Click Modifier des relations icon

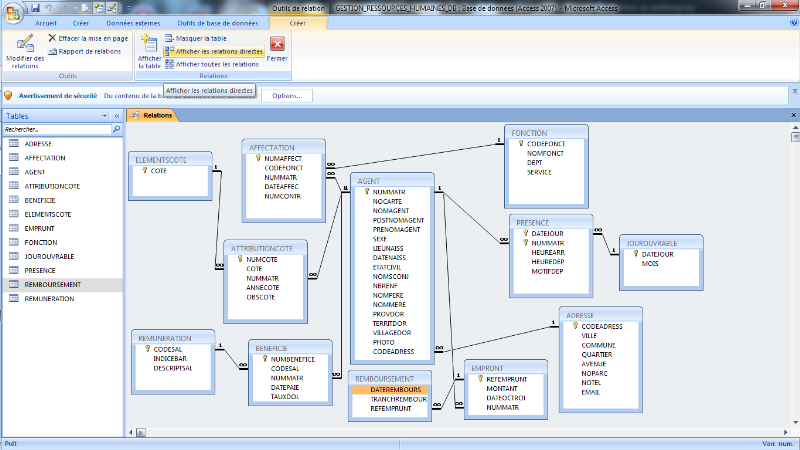point(24,50)
